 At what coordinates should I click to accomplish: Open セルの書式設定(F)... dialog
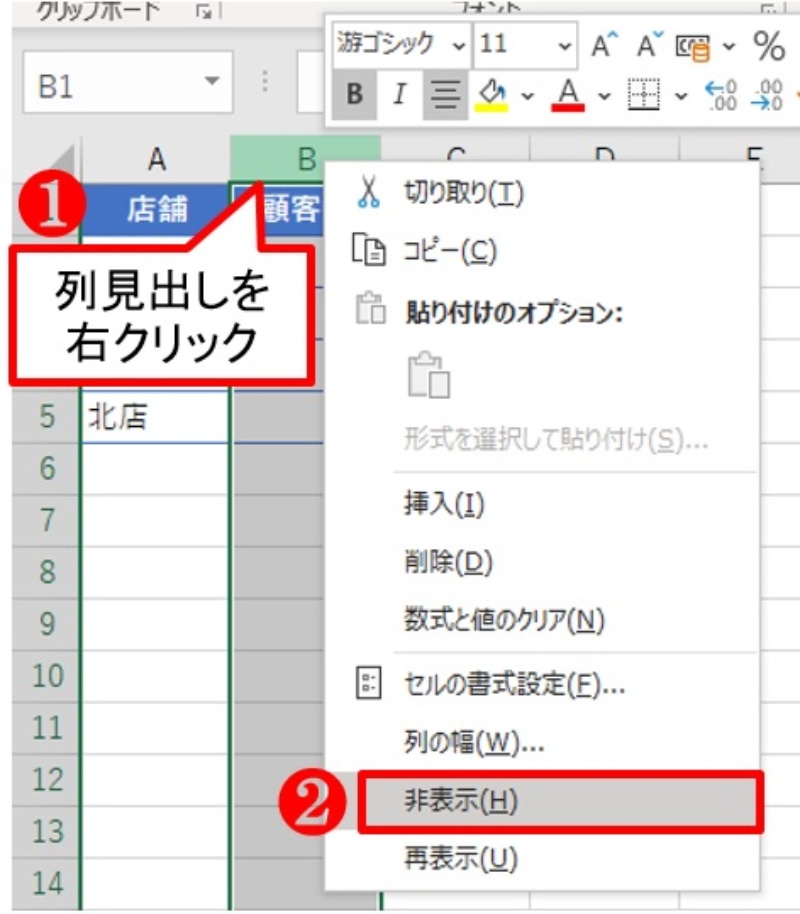point(514,685)
